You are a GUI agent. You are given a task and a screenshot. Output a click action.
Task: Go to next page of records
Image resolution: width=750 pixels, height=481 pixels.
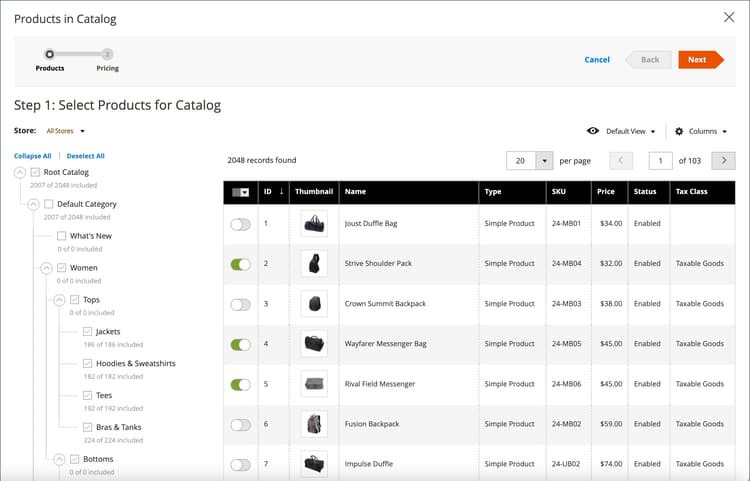pos(723,160)
